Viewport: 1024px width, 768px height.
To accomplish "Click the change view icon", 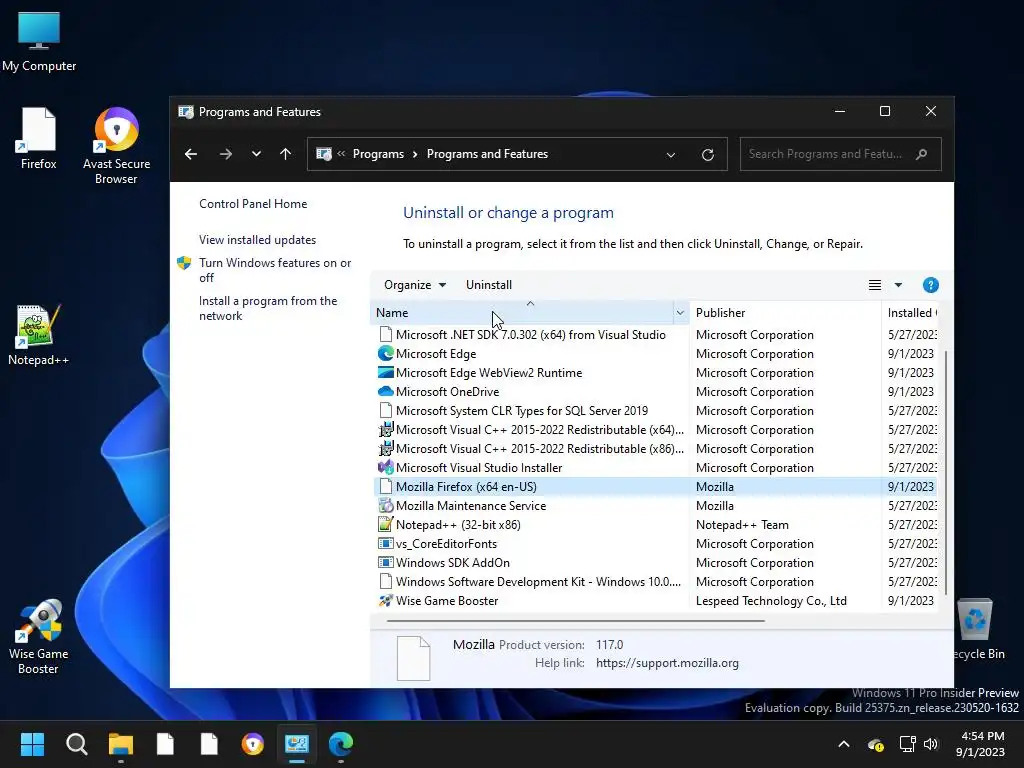I will coord(874,285).
